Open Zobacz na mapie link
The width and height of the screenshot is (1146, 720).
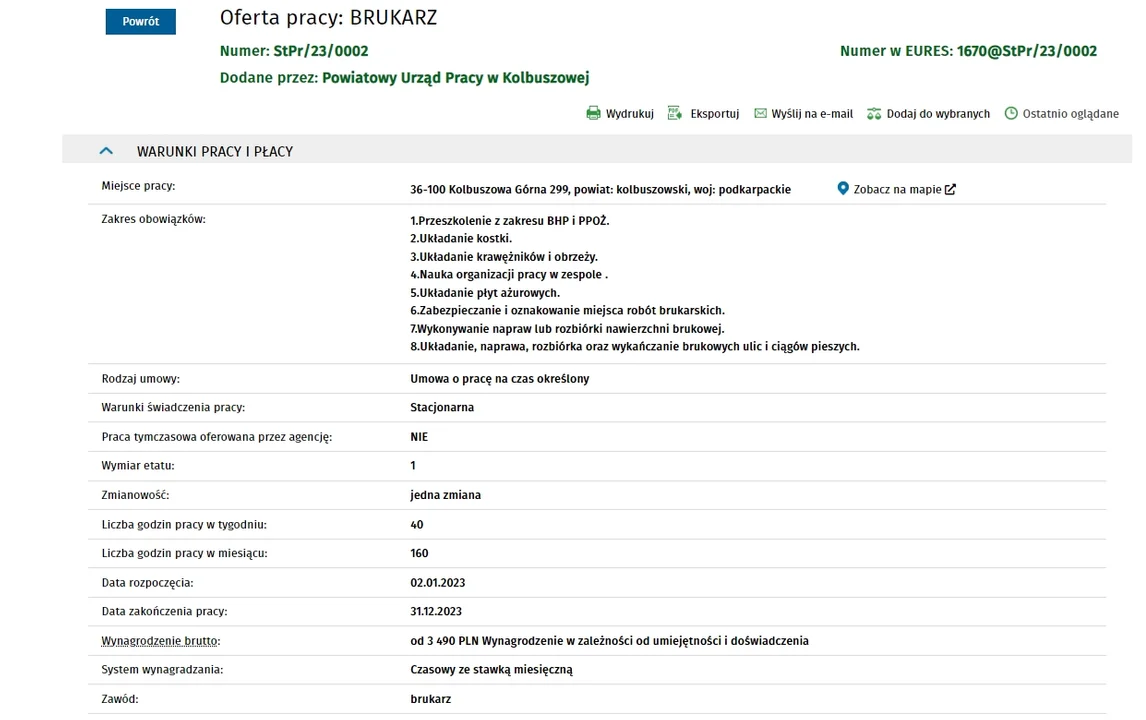(x=897, y=189)
